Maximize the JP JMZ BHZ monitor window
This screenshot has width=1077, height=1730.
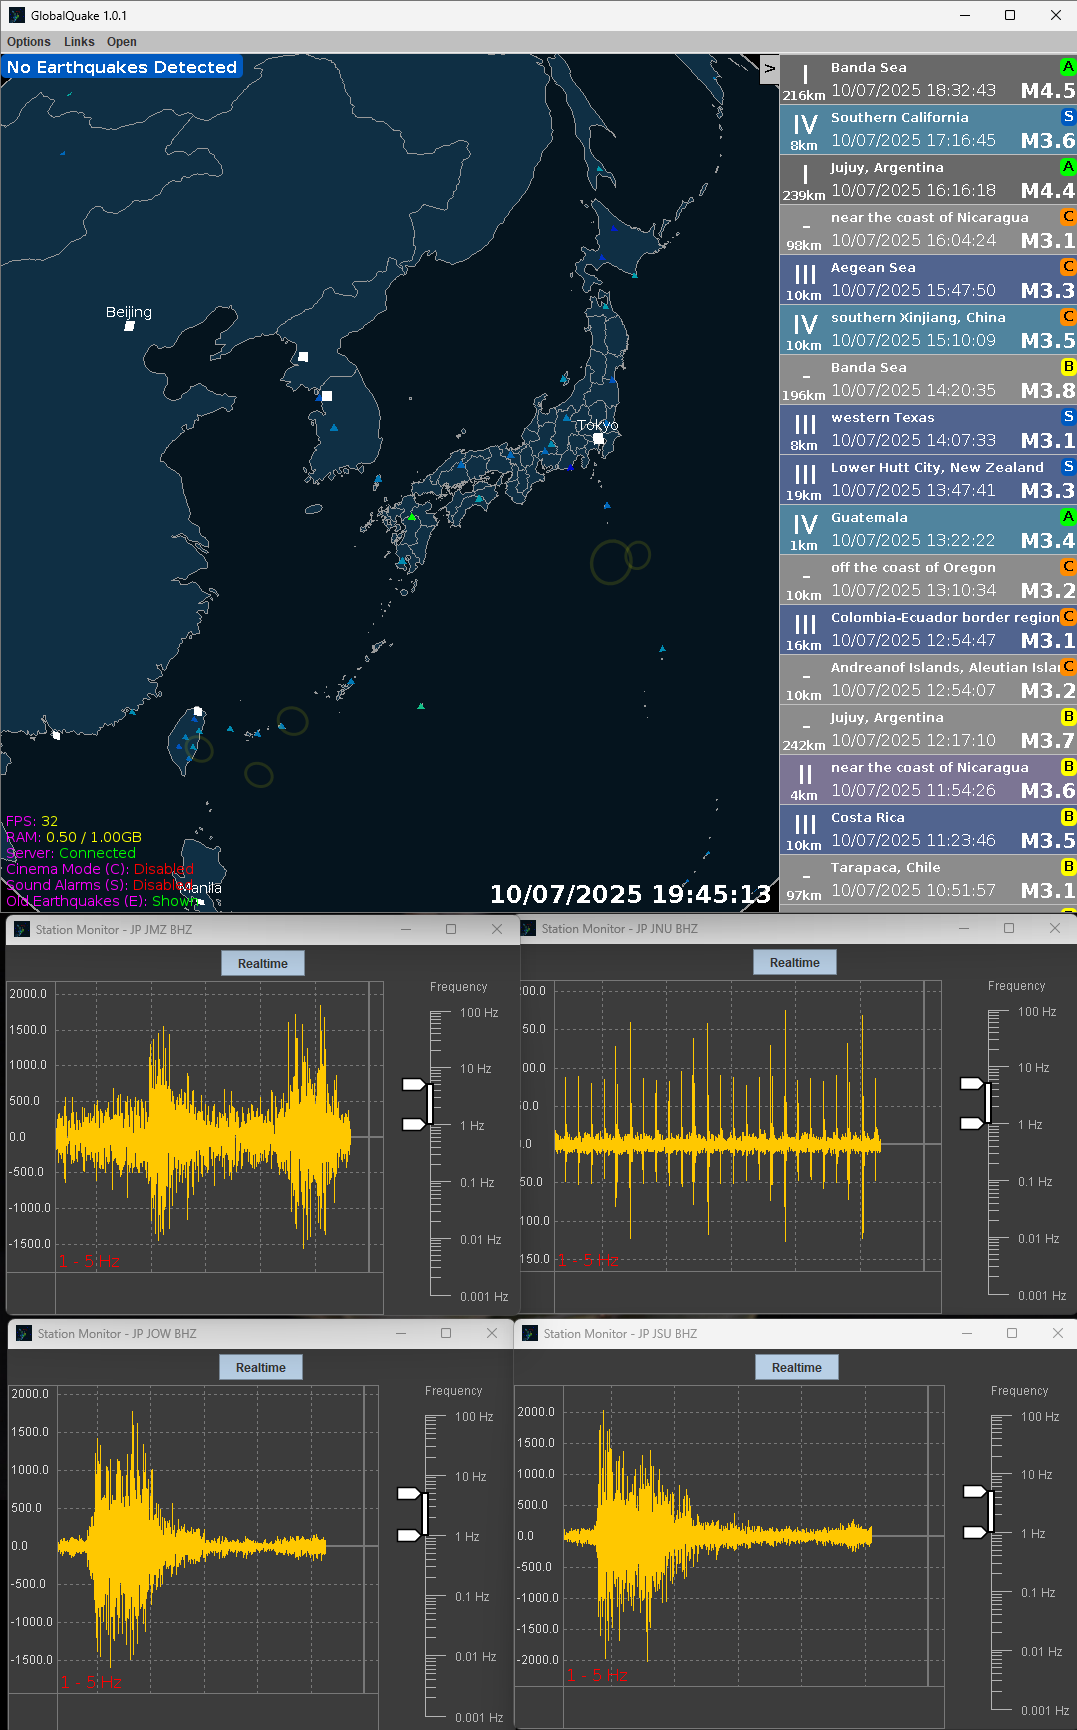(x=451, y=929)
